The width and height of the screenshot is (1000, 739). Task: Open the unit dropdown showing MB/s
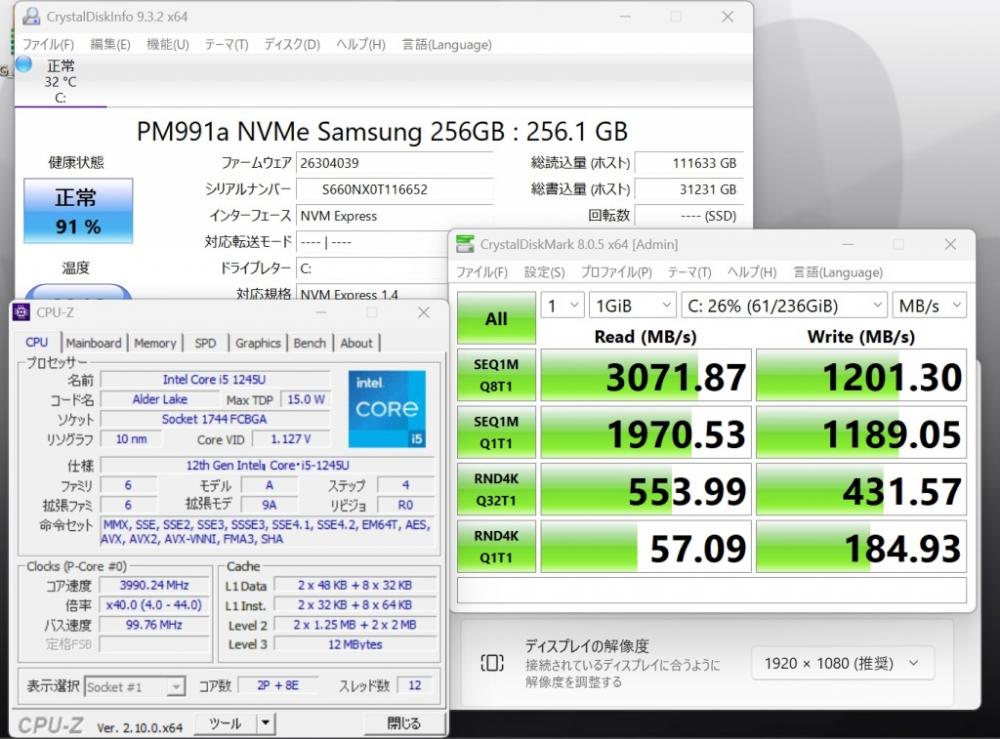pyautogui.click(x=930, y=305)
